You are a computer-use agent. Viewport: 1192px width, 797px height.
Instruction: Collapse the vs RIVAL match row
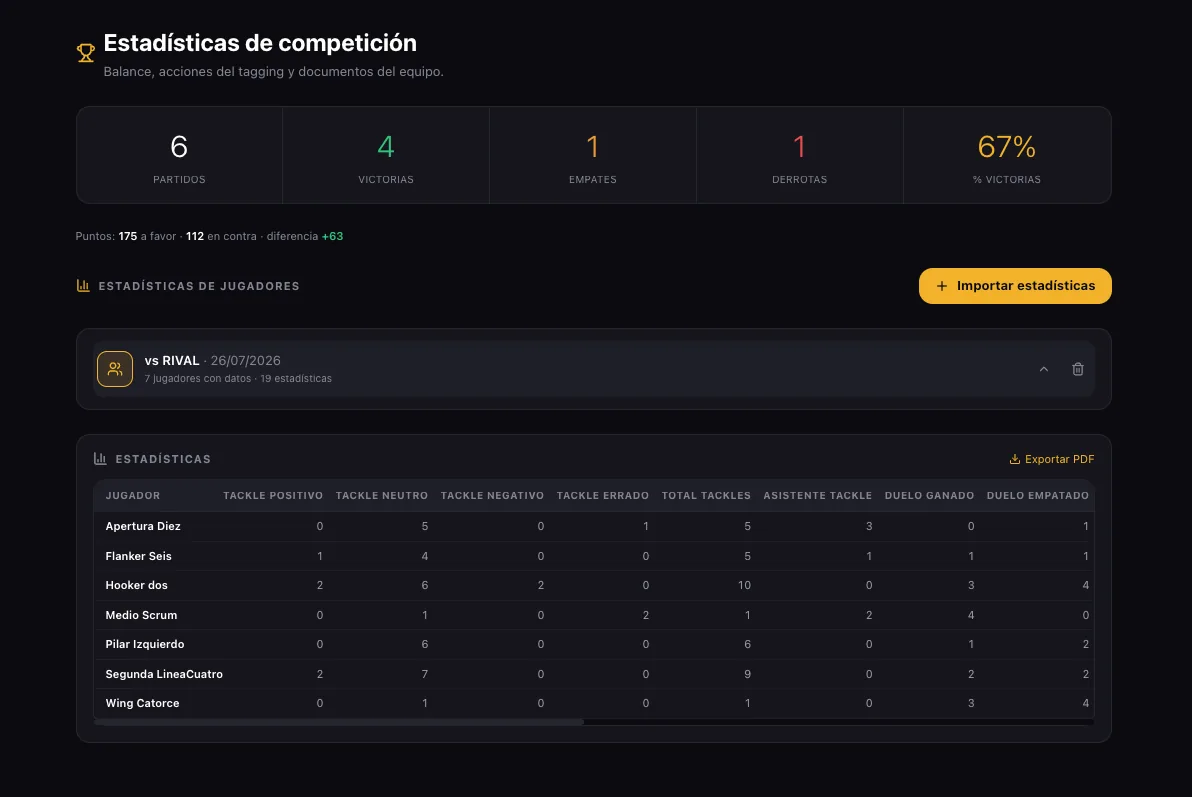pyautogui.click(x=1044, y=369)
